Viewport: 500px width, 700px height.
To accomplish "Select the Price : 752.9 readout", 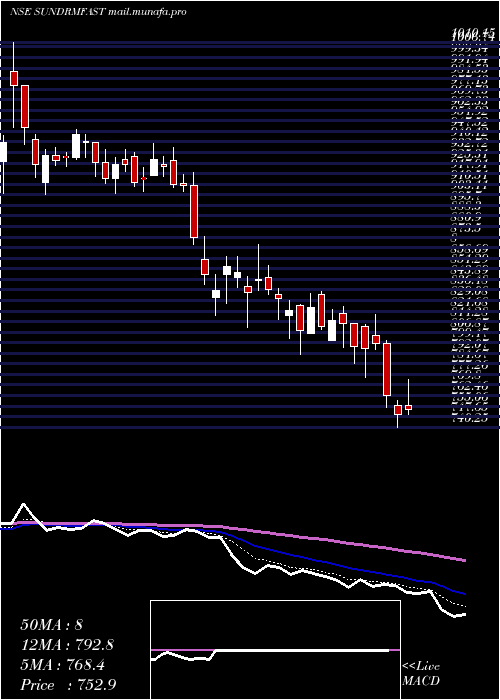I will (x=68, y=685).
